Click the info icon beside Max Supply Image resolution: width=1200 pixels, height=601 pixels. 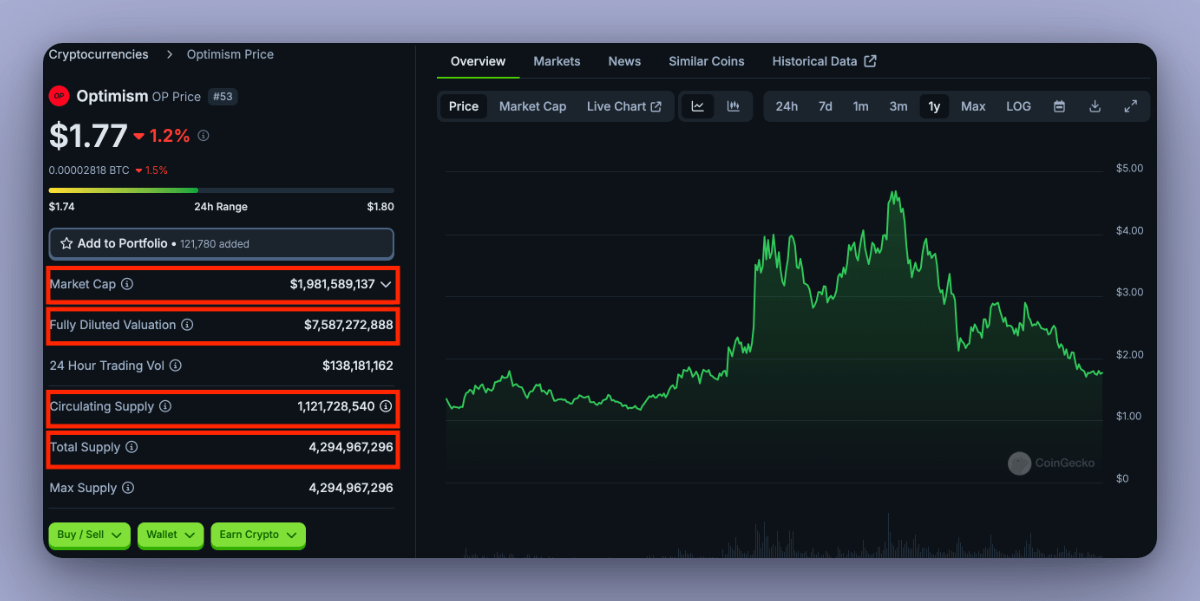click(128, 488)
